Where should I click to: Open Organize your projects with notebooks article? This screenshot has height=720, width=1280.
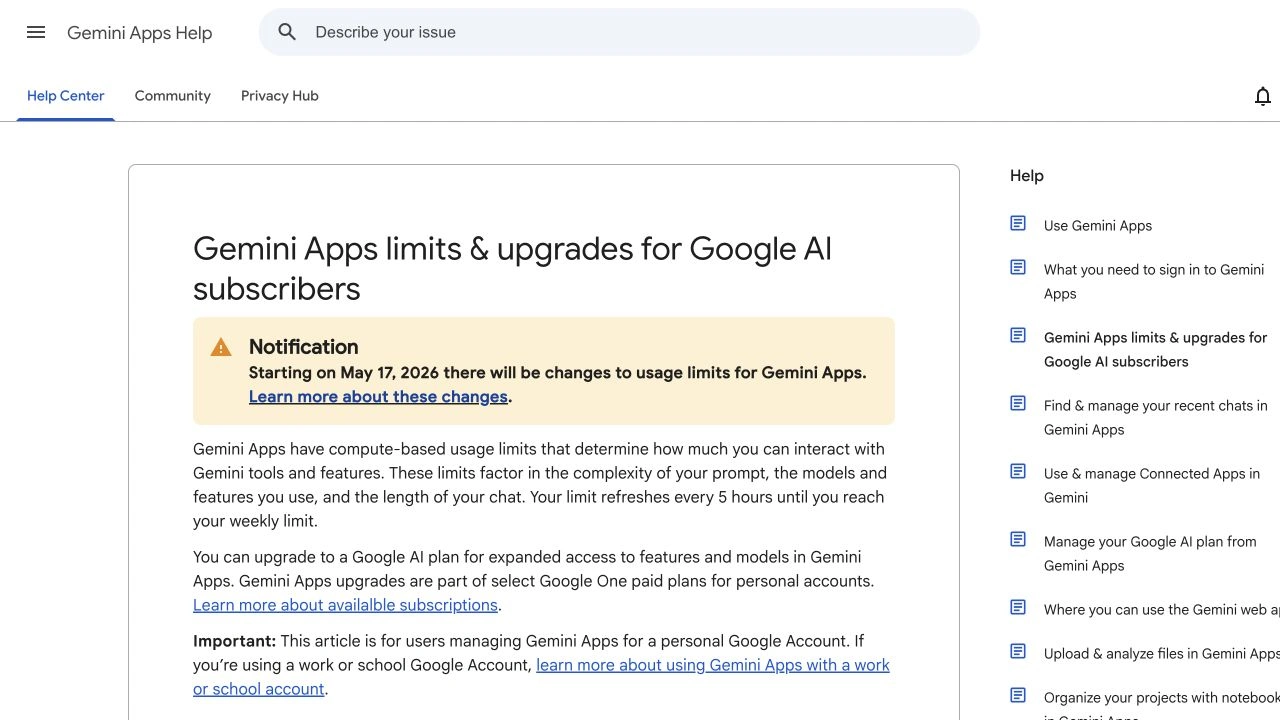[1162, 704]
